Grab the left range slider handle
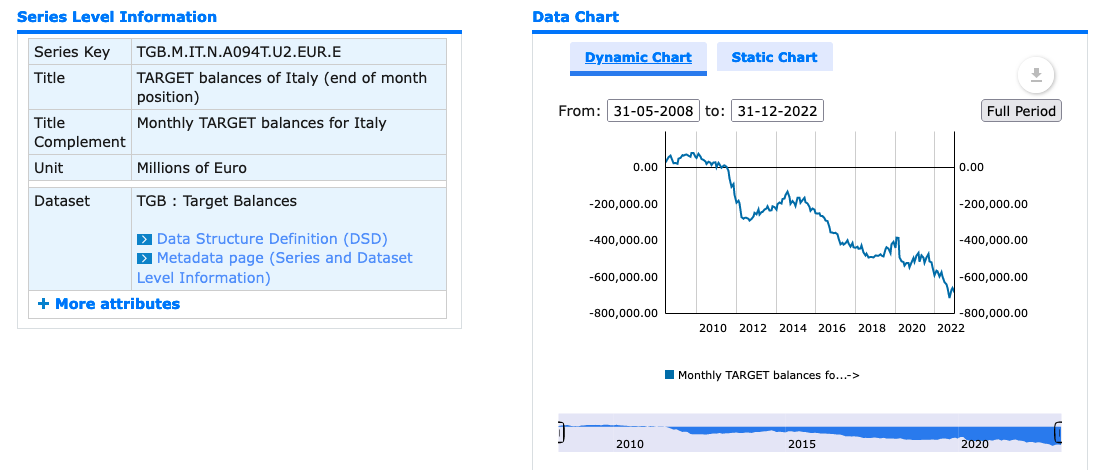 (x=561, y=433)
